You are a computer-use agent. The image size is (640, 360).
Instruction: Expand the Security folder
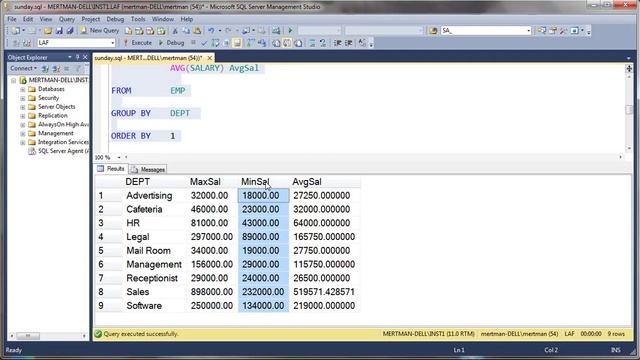click(22, 98)
